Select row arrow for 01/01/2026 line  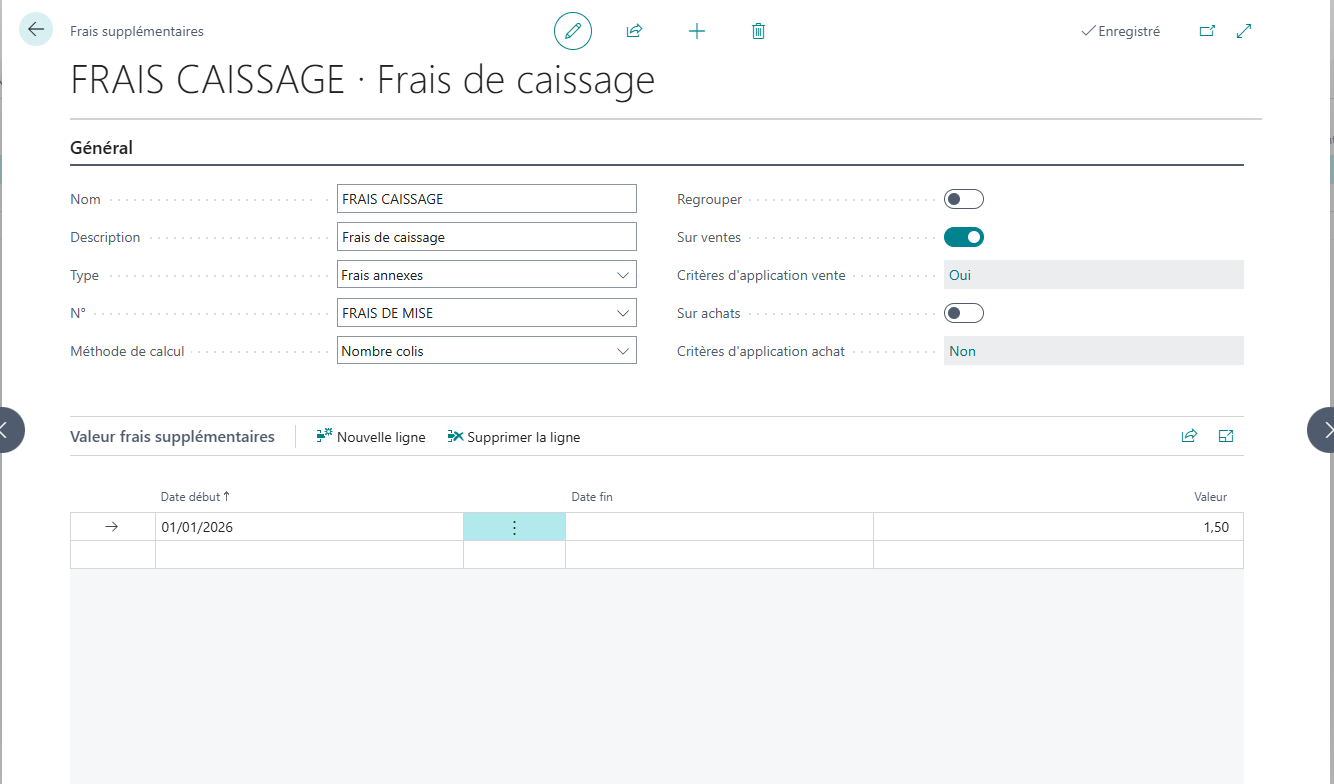coord(112,527)
